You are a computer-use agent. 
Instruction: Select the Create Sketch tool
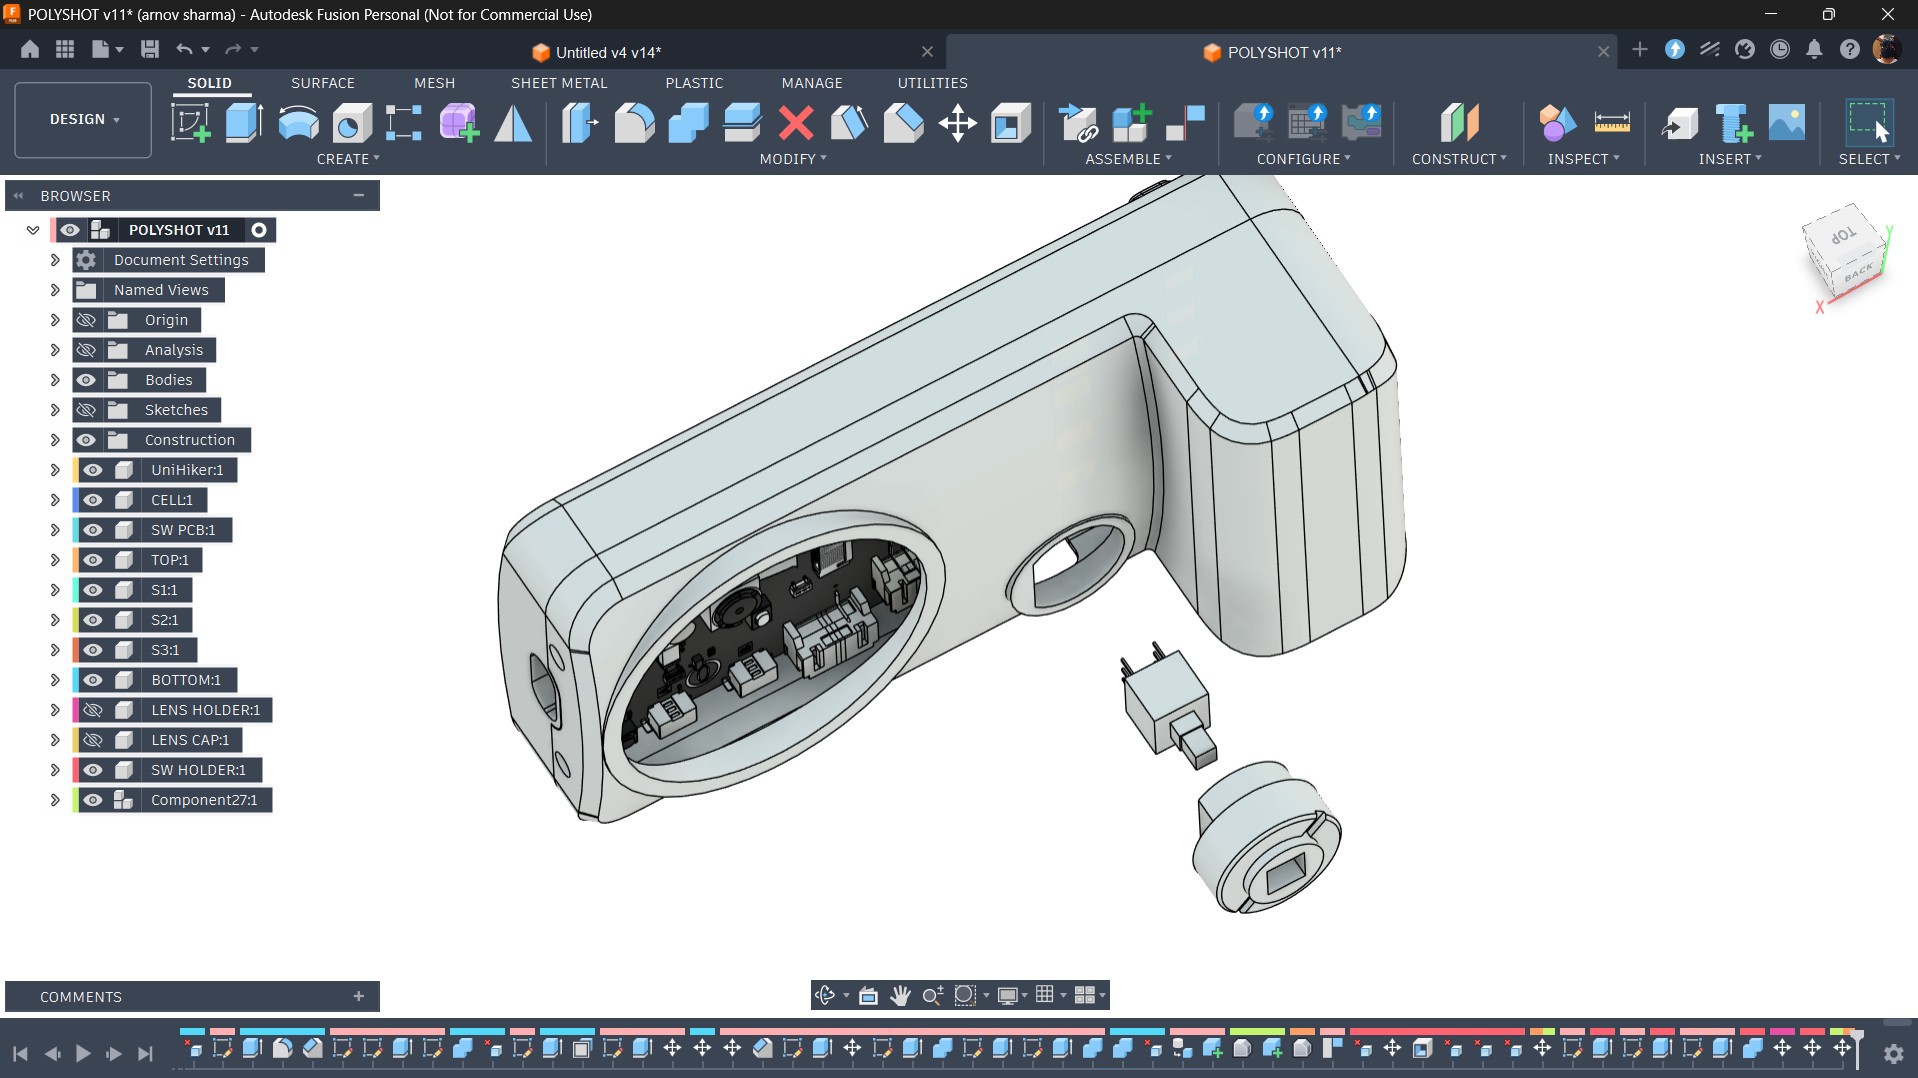190,123
